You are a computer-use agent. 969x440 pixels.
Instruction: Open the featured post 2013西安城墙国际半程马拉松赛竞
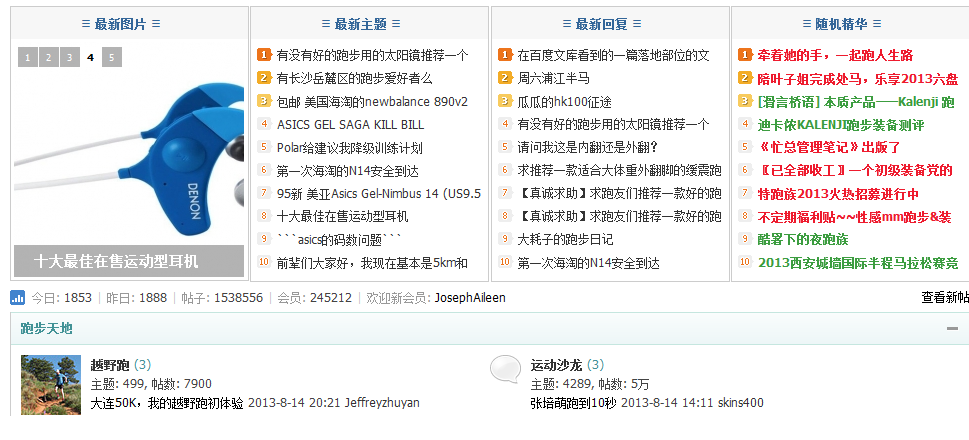point(858,263)
